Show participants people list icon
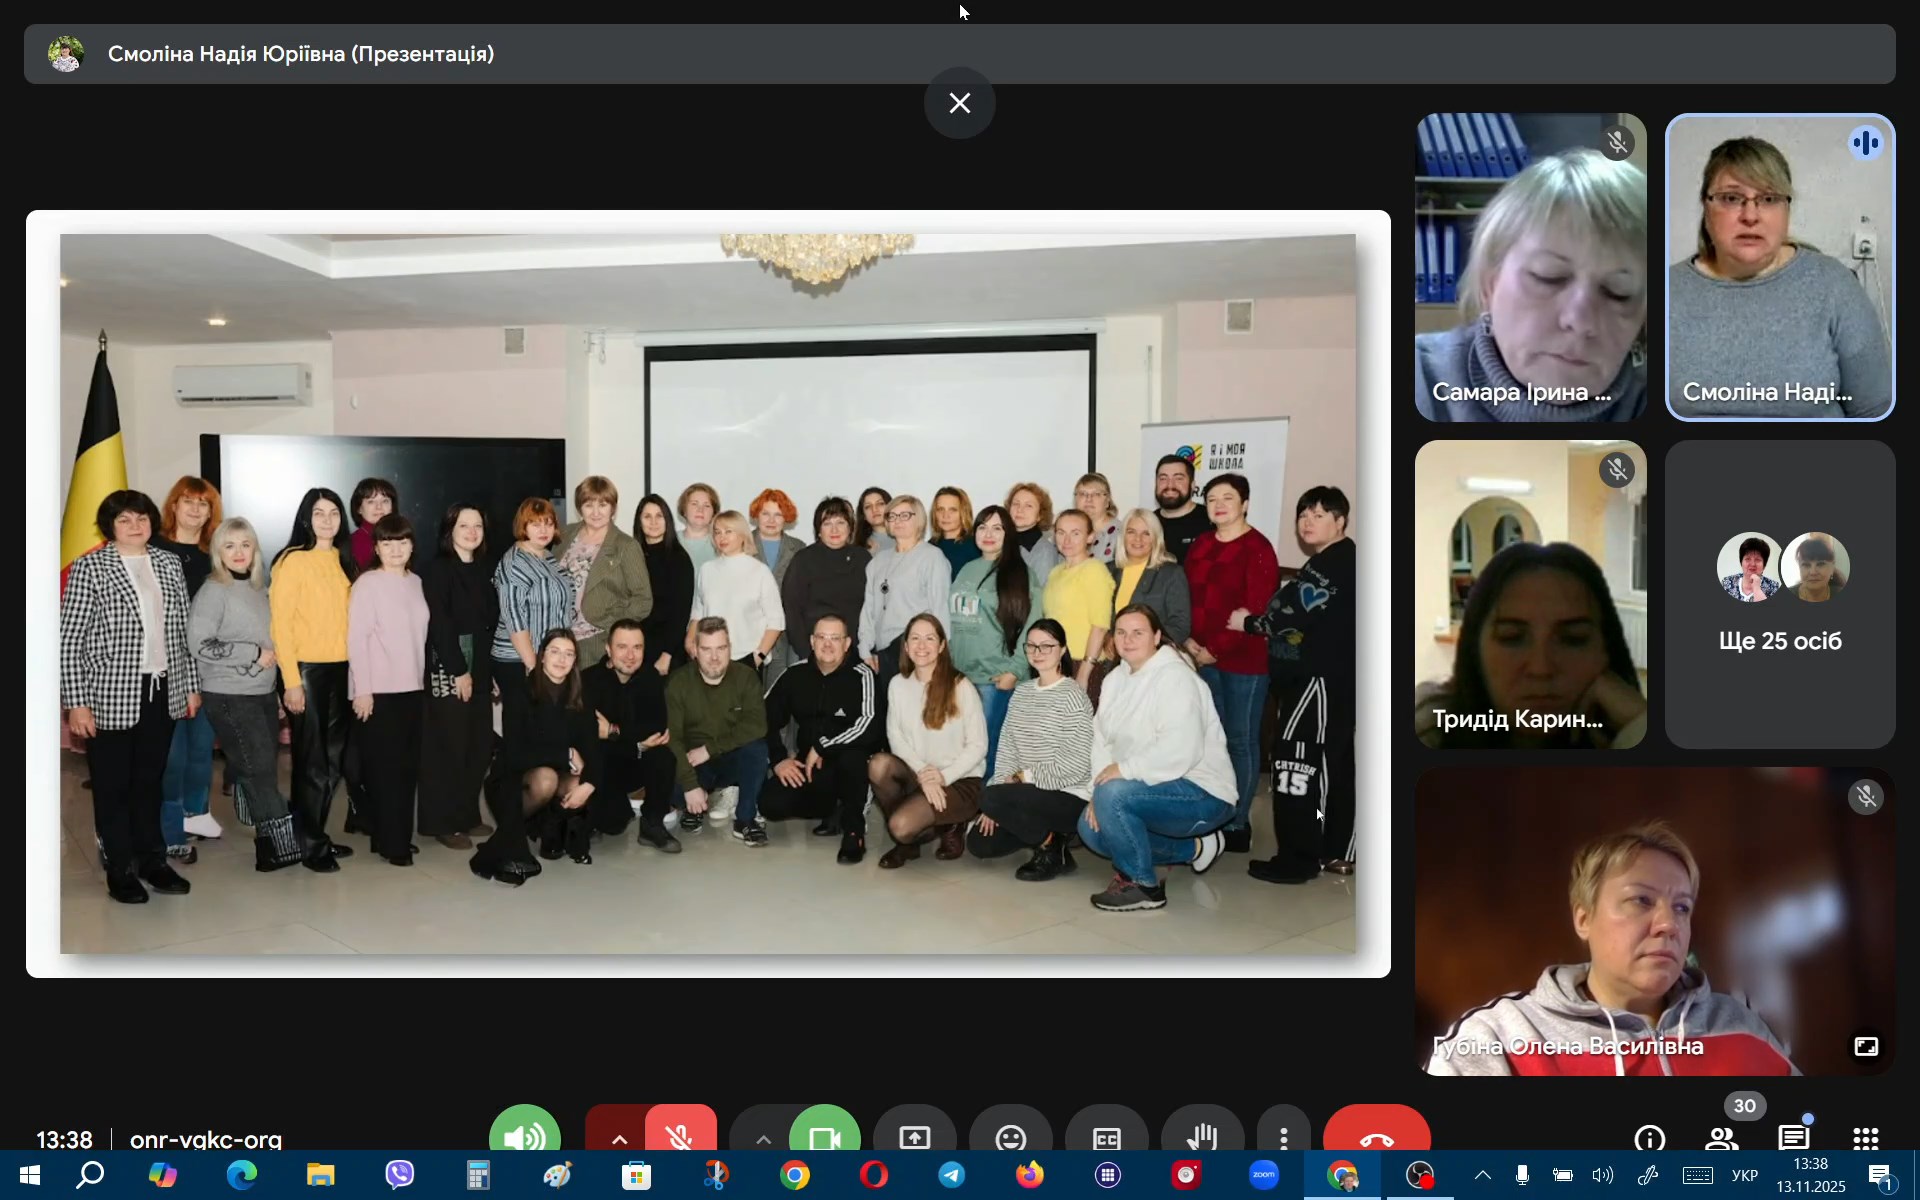This screenshot has height=1200, width=1920. pyautogui.click(x=1721, y=1138)
